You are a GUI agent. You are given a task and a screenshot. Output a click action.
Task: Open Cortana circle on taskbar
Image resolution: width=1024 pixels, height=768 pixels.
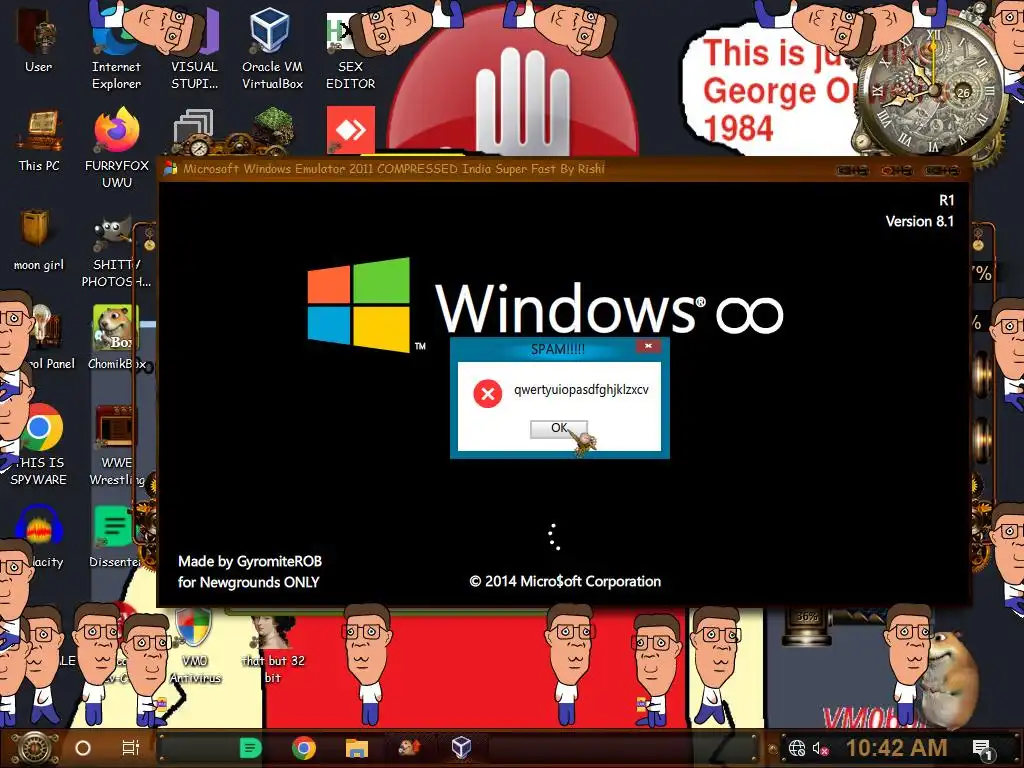[83, 748]
